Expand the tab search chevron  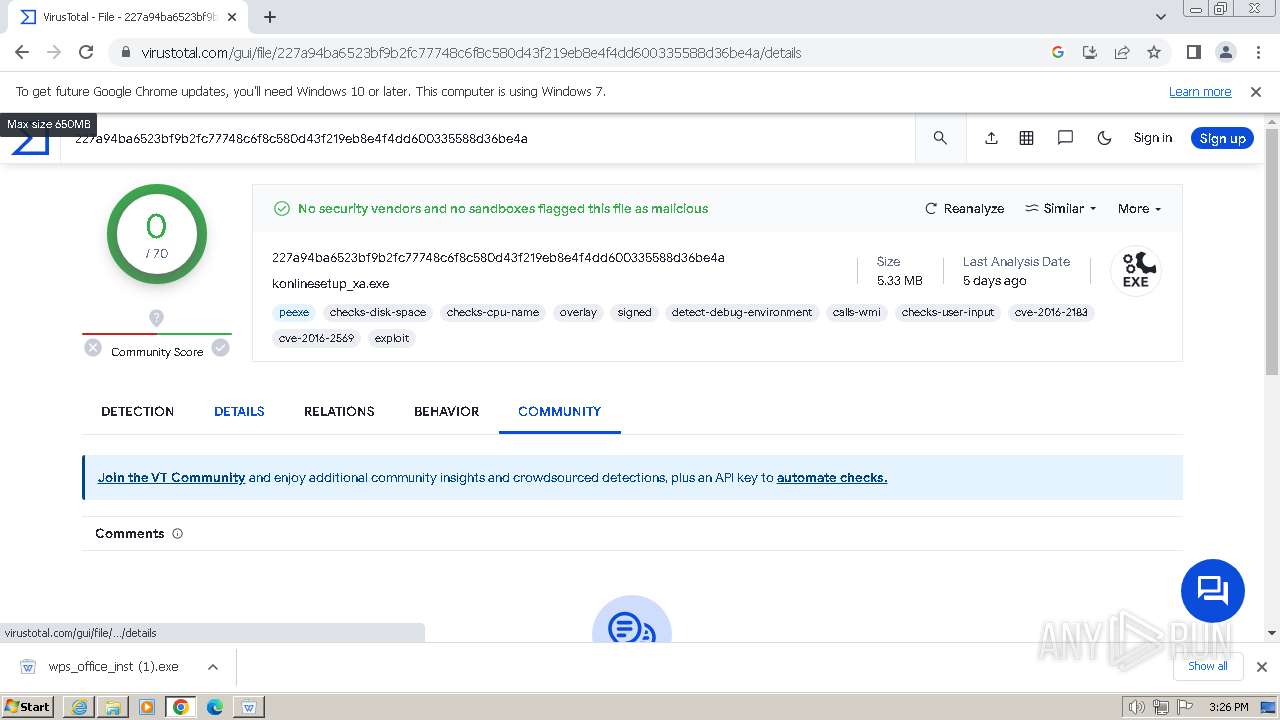[1161, 17]
